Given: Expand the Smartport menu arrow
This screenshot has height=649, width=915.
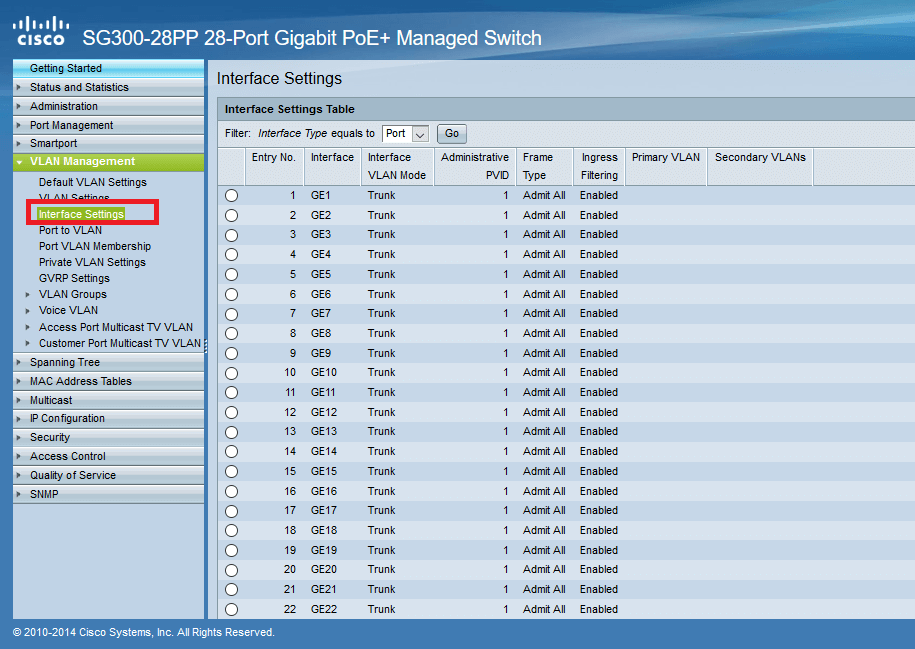Looking at the screenshot, I should coord(19,143).
